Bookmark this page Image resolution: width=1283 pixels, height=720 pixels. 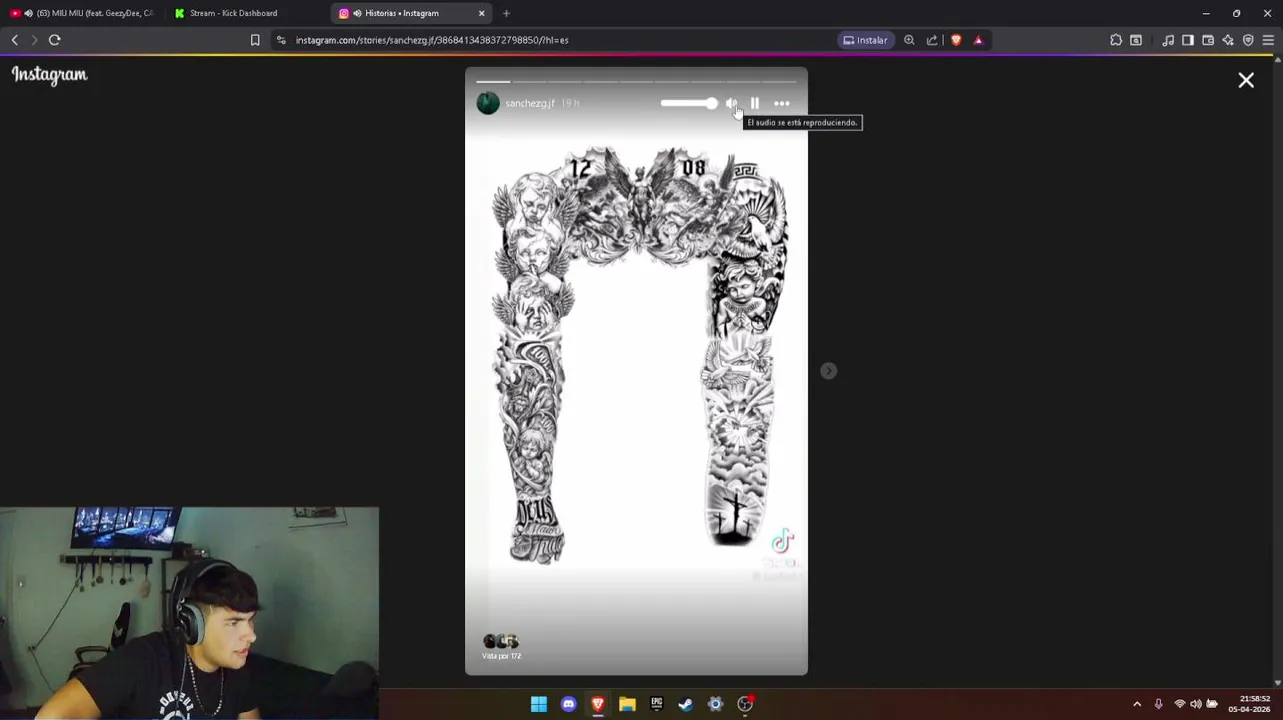pyautogui.click(x=255, y=40)
